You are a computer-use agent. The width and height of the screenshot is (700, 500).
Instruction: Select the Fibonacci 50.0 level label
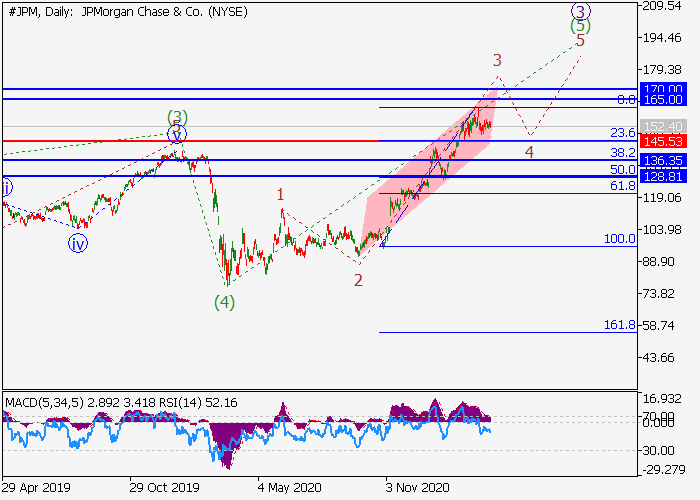(623, 170)
